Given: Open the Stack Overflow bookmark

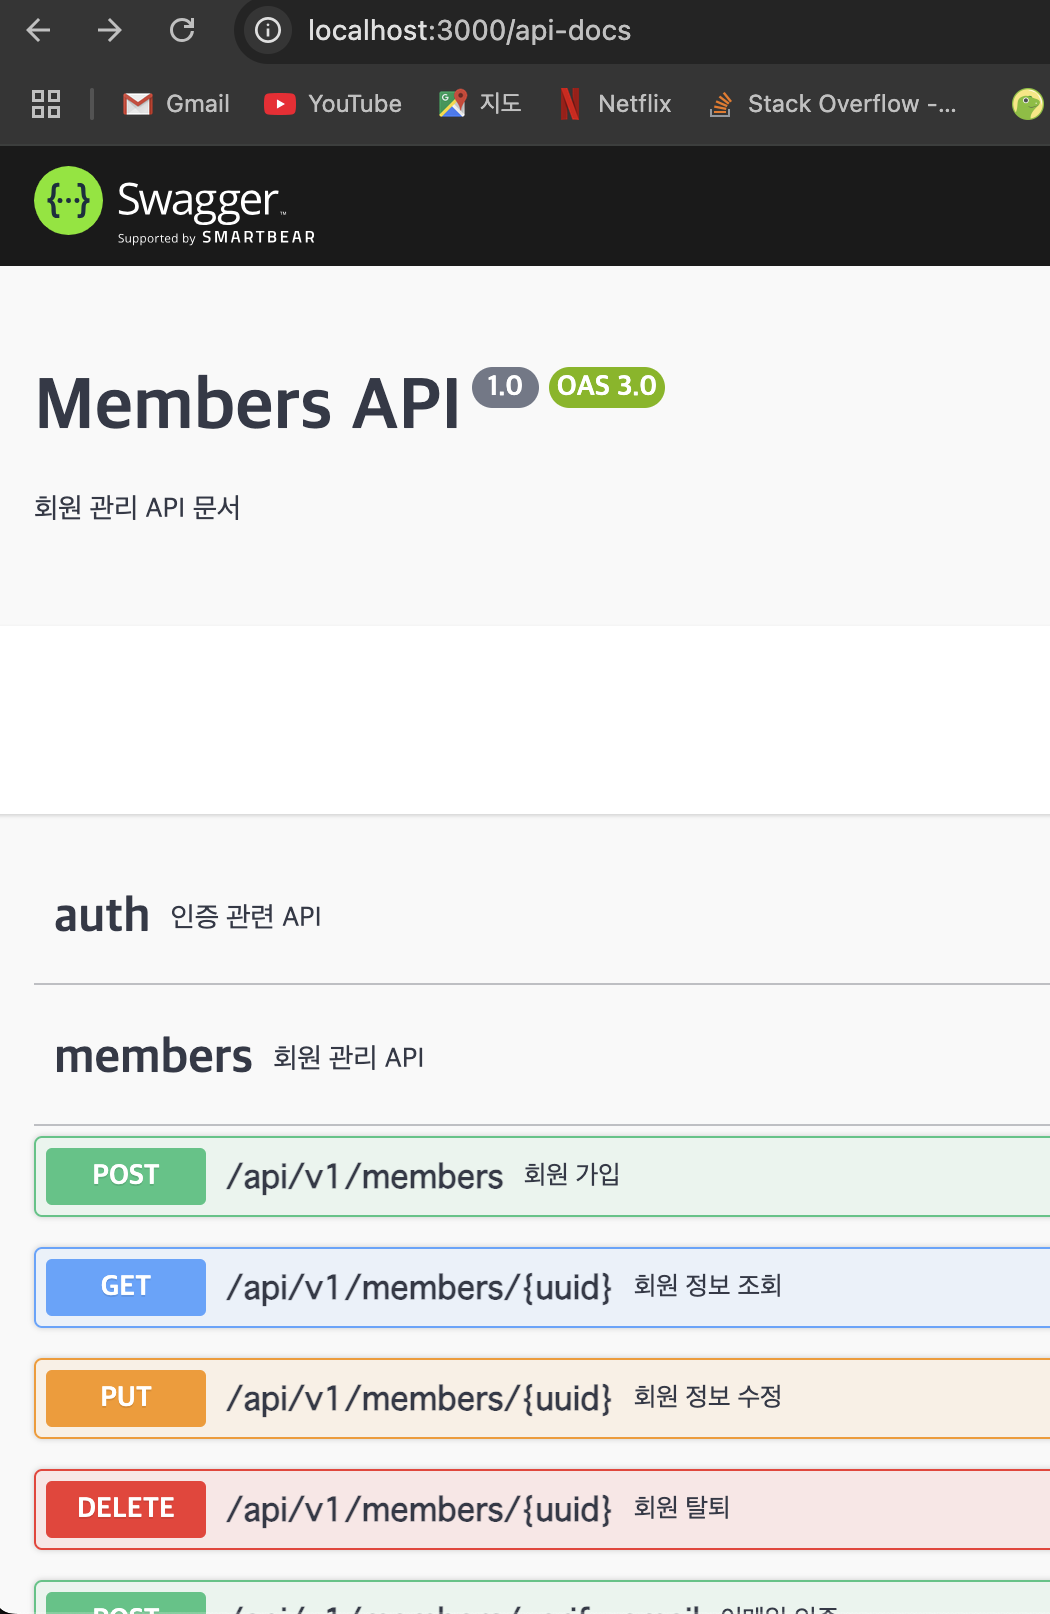Looking at the screenshot, I should click(832, 104).
